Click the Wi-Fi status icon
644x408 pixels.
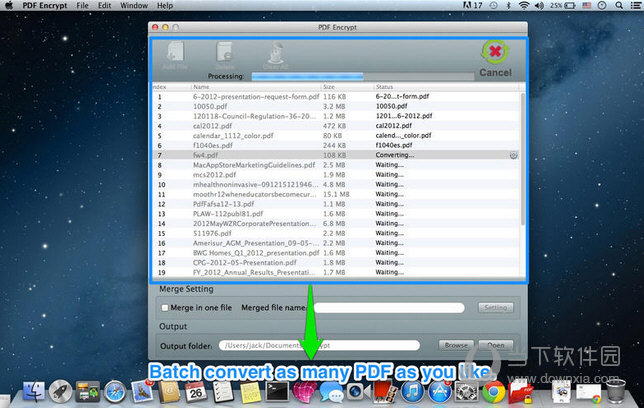click(x=523, y=5)
